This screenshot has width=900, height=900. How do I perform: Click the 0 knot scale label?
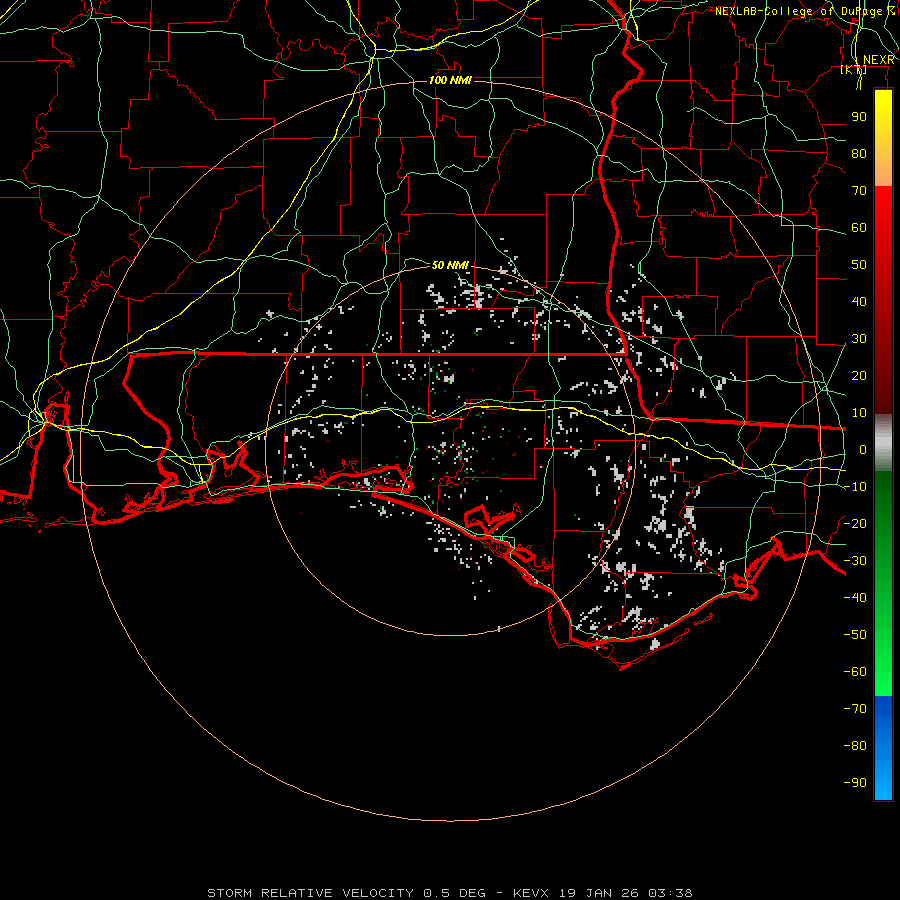pos(863,449)
